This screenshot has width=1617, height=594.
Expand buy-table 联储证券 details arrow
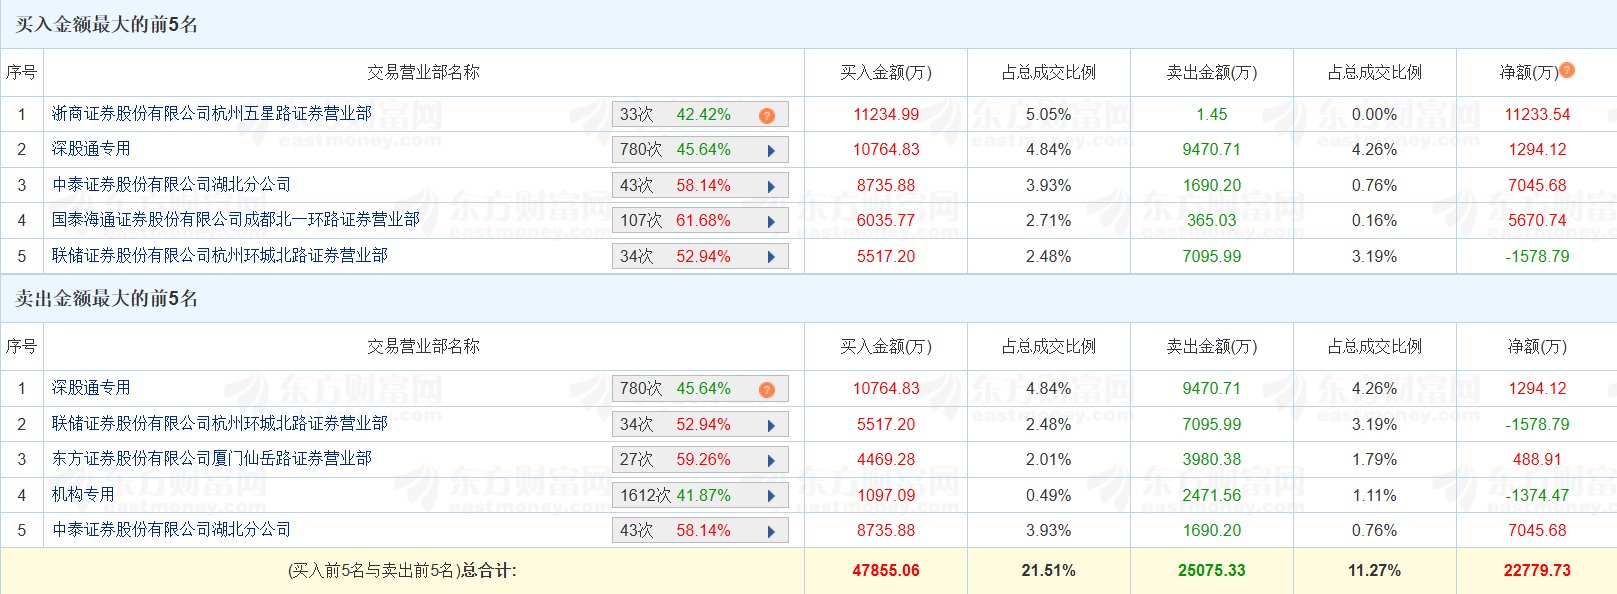coord(771,257)
